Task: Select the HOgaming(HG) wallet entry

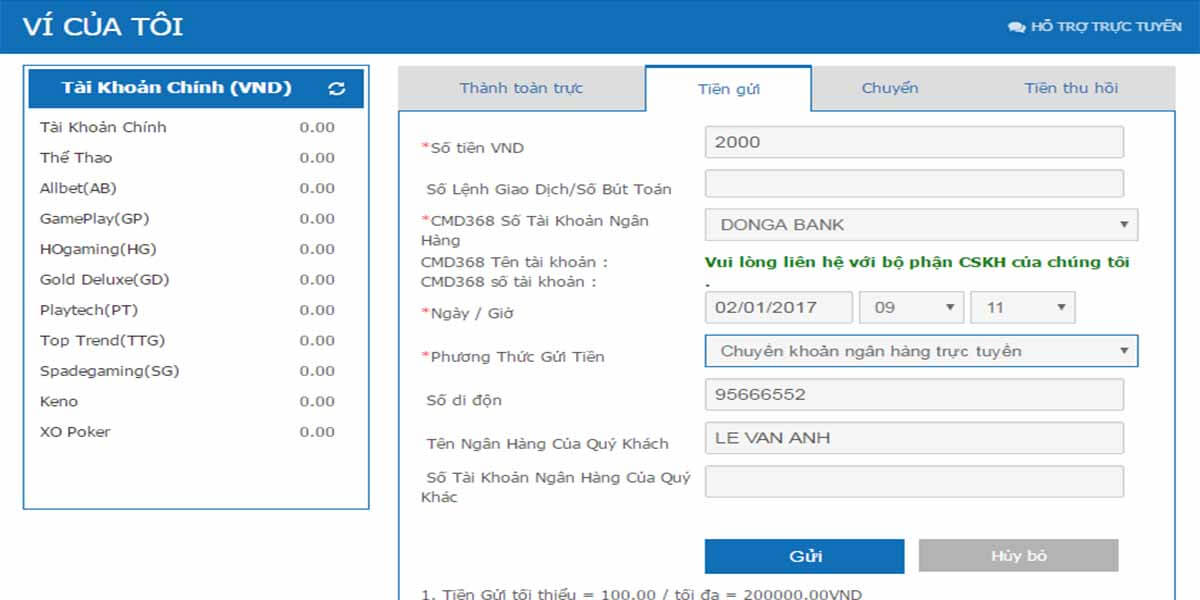Action: click(x=188, y=249)
